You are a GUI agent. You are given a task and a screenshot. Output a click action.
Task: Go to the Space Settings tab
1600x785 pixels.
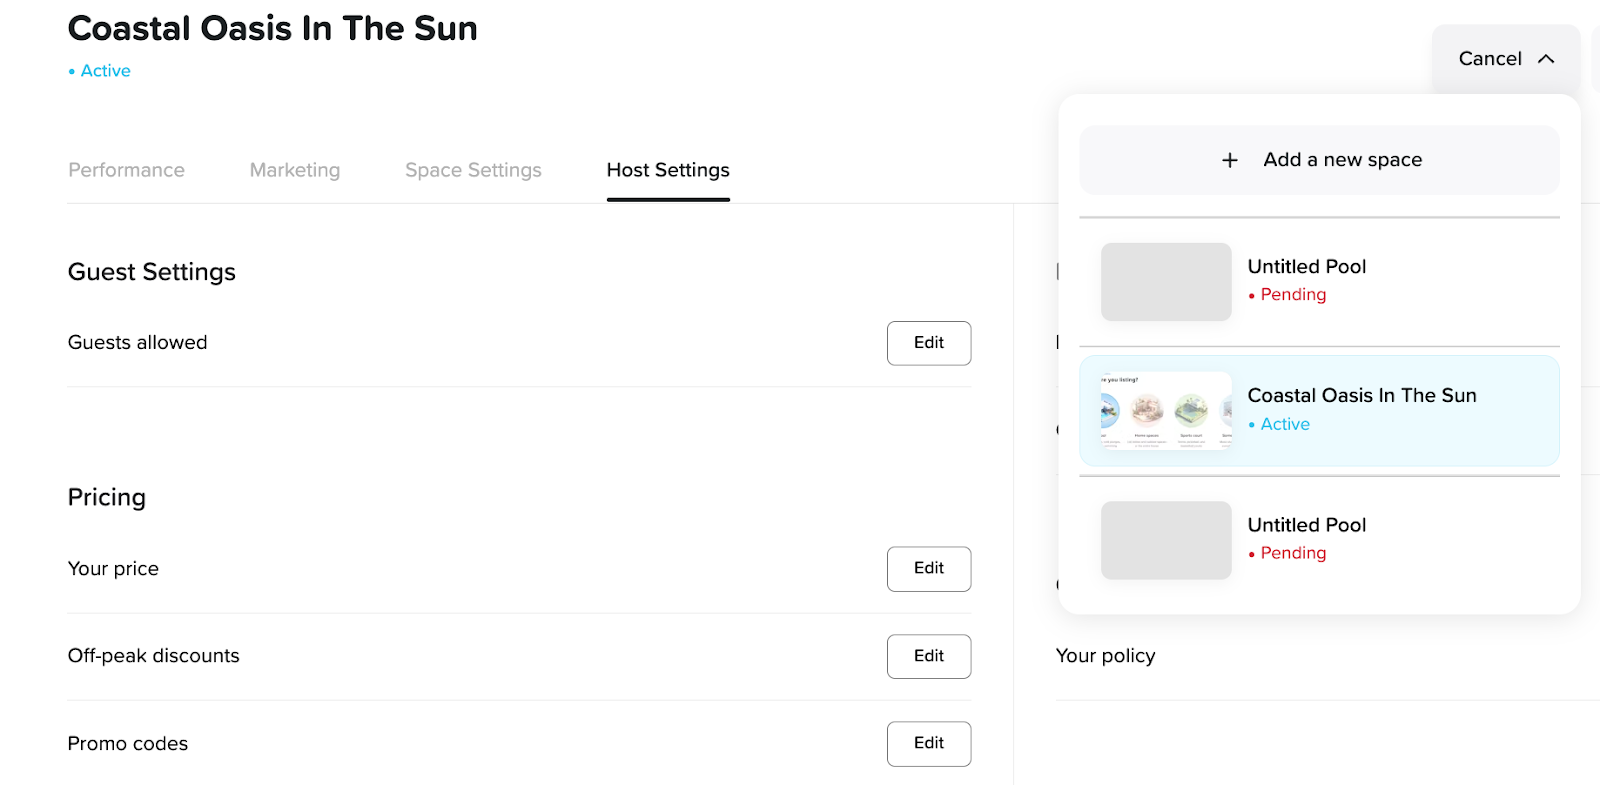coord(473,170)
